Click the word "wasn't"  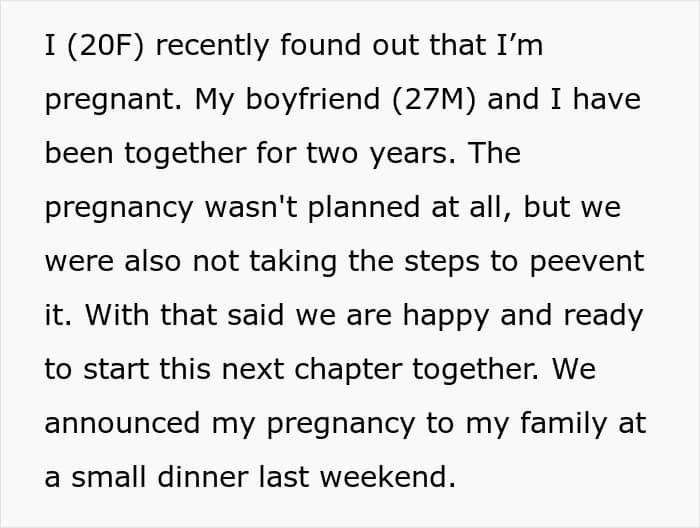coord(251,208)
